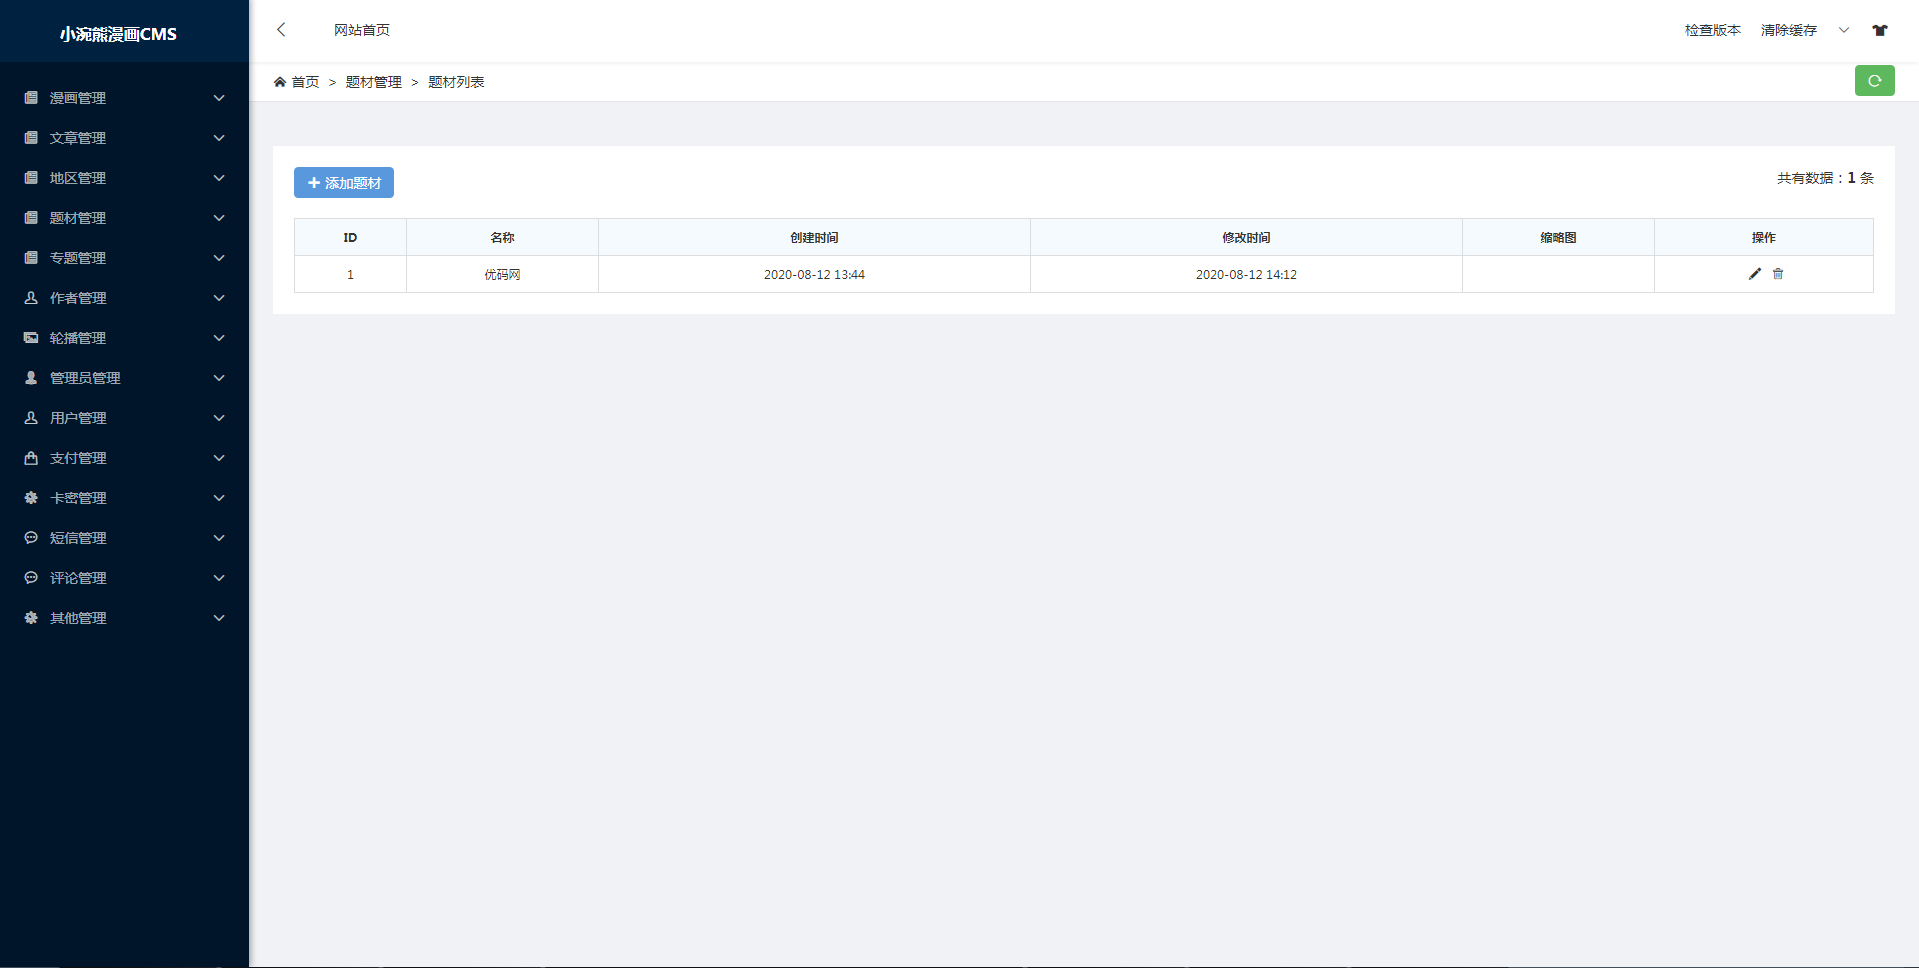The width and height of the screenshot is (1919, 968).
Task: Expand the 其他管理 sidebar chevron
Action: [x=219, y=618]
